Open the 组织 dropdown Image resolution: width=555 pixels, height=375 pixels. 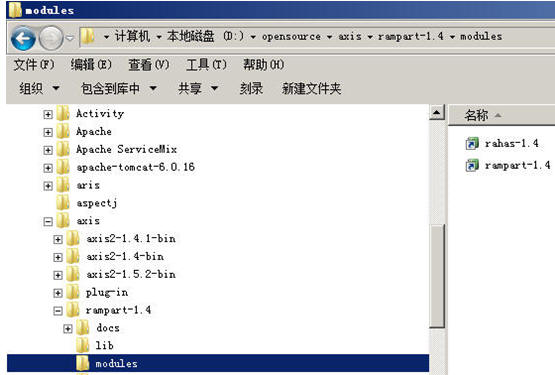tap(39, 88)
